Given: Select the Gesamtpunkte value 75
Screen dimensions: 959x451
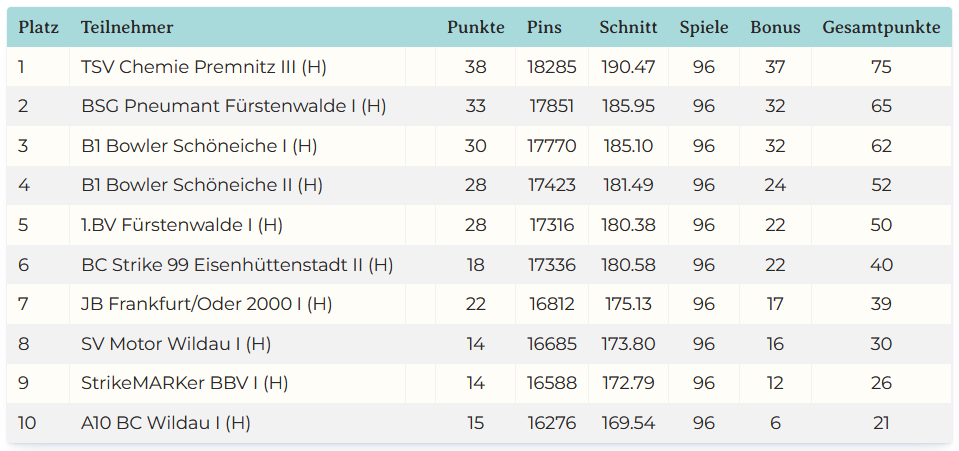Looking at the screenshot, I should coord(881,67).
